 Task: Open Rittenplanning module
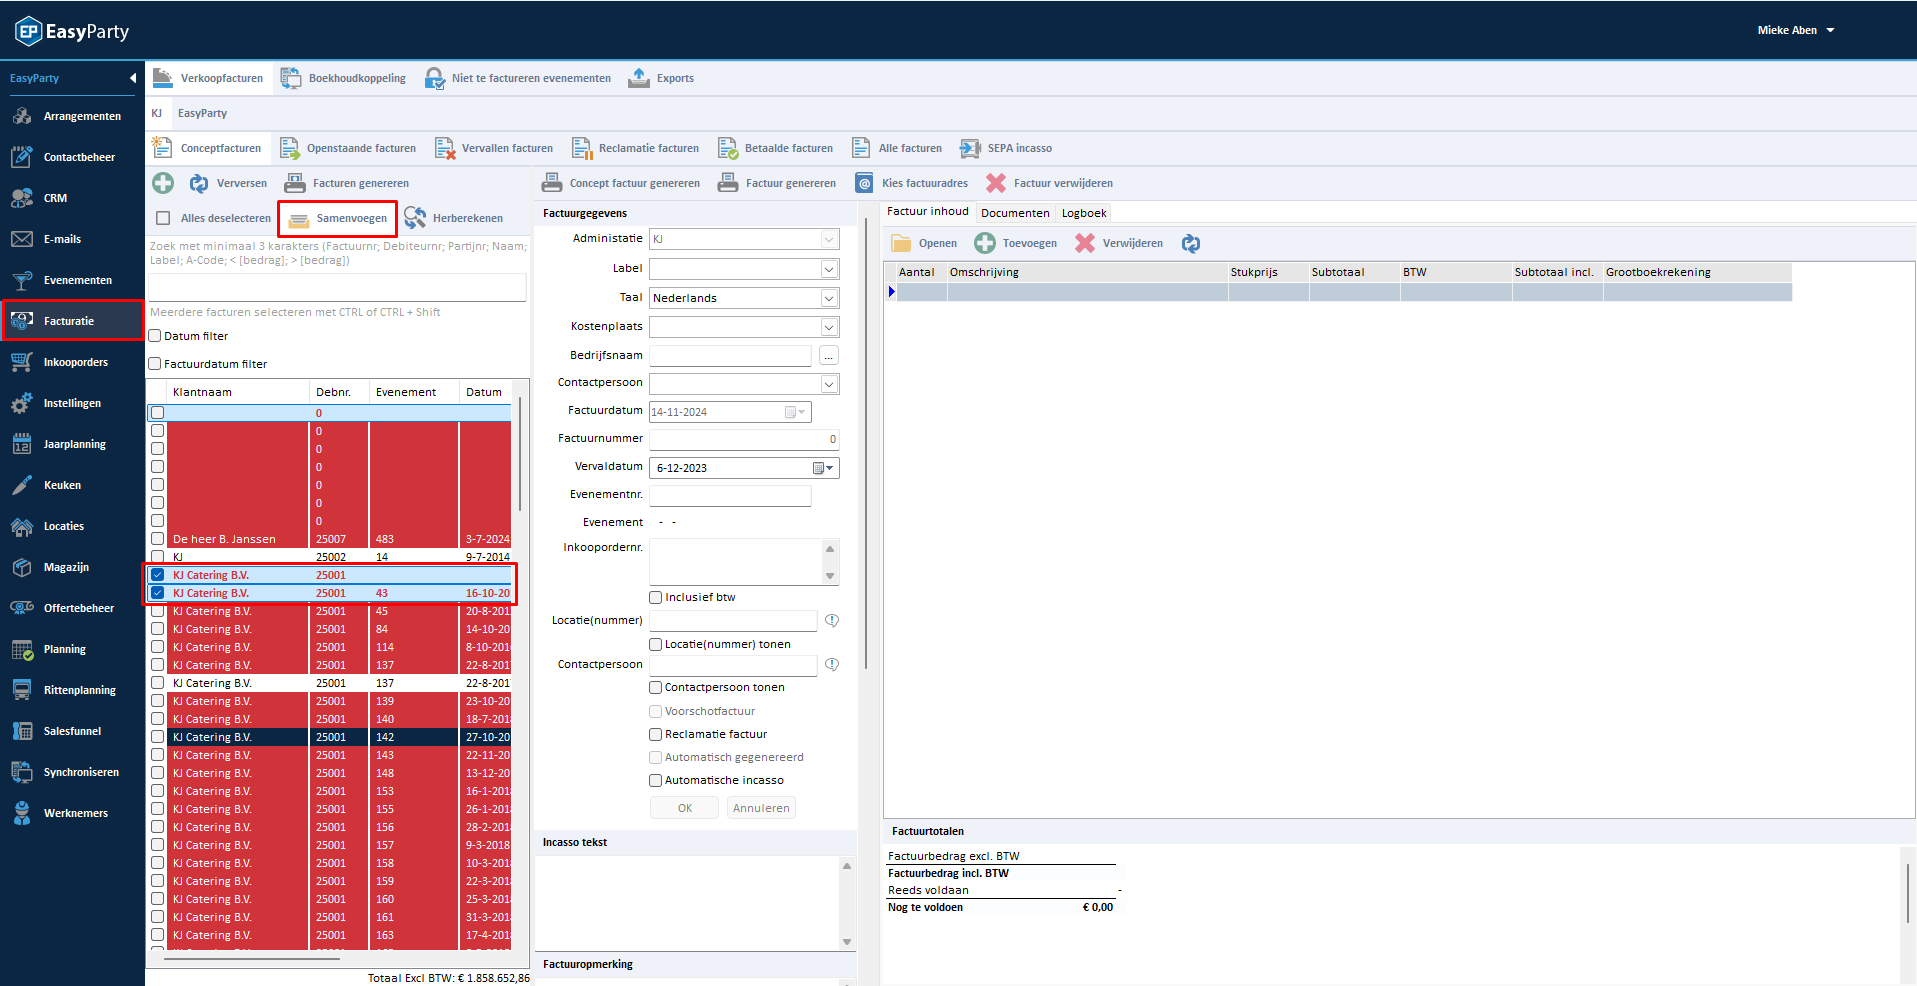click(x=64, y=690)
